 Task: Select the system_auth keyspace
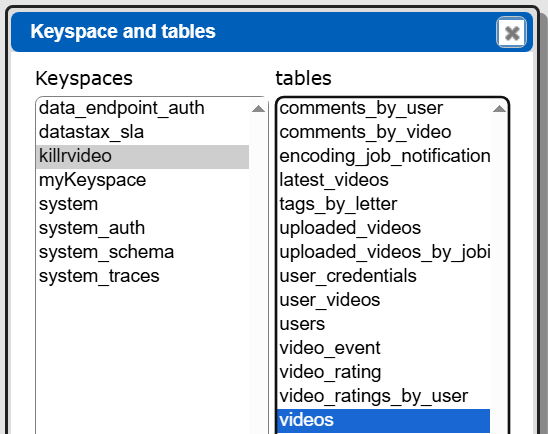tap(143, 228)
